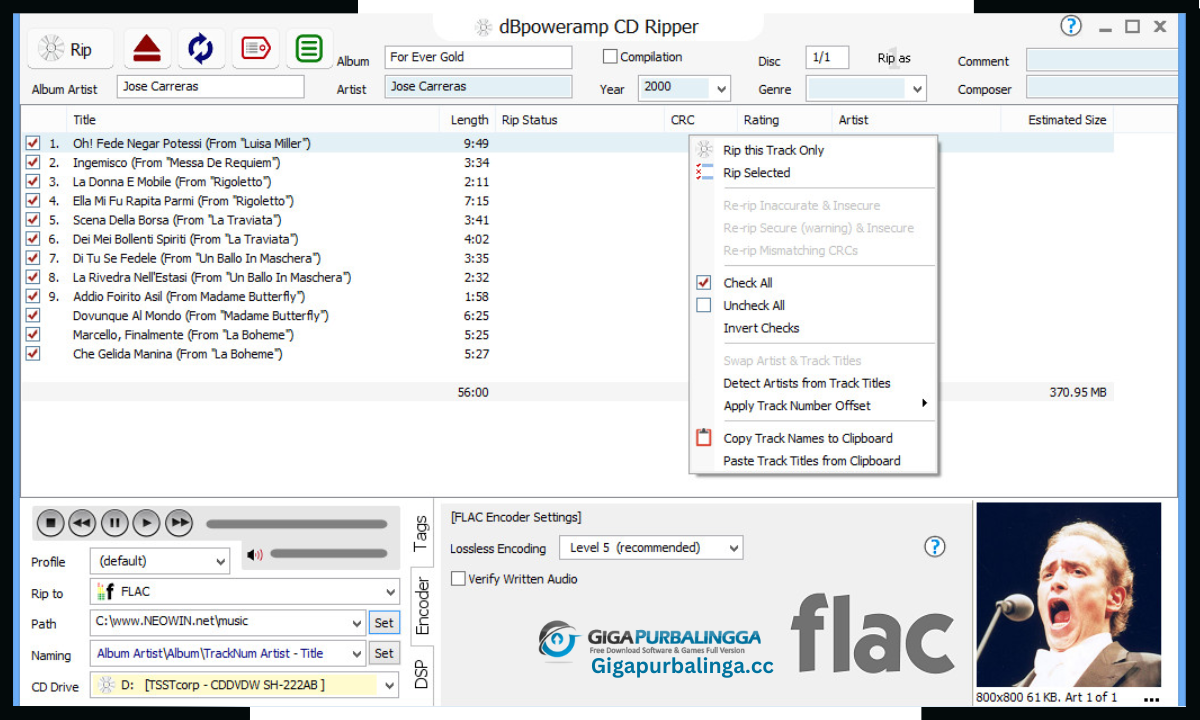Uncheck track 7 Di Tu Se Fedele
Screen dimensions: 1200x720
tap(33, 258)
